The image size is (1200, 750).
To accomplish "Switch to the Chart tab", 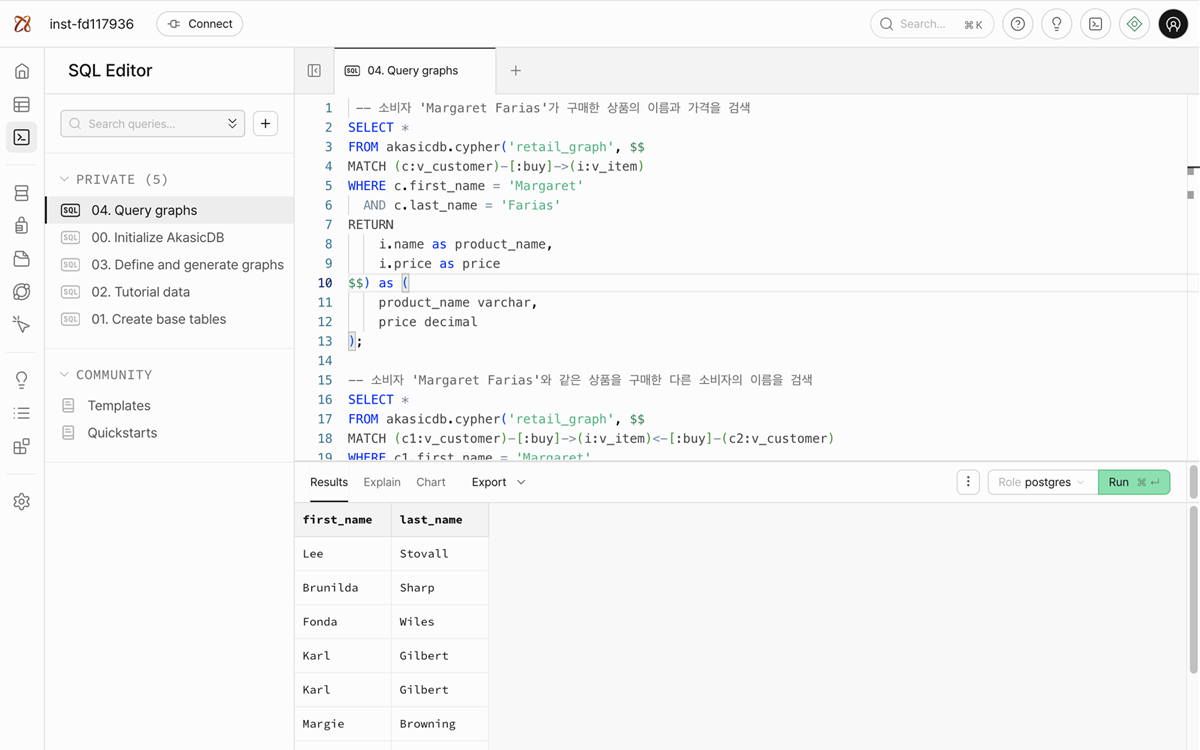I will point(431,482).
